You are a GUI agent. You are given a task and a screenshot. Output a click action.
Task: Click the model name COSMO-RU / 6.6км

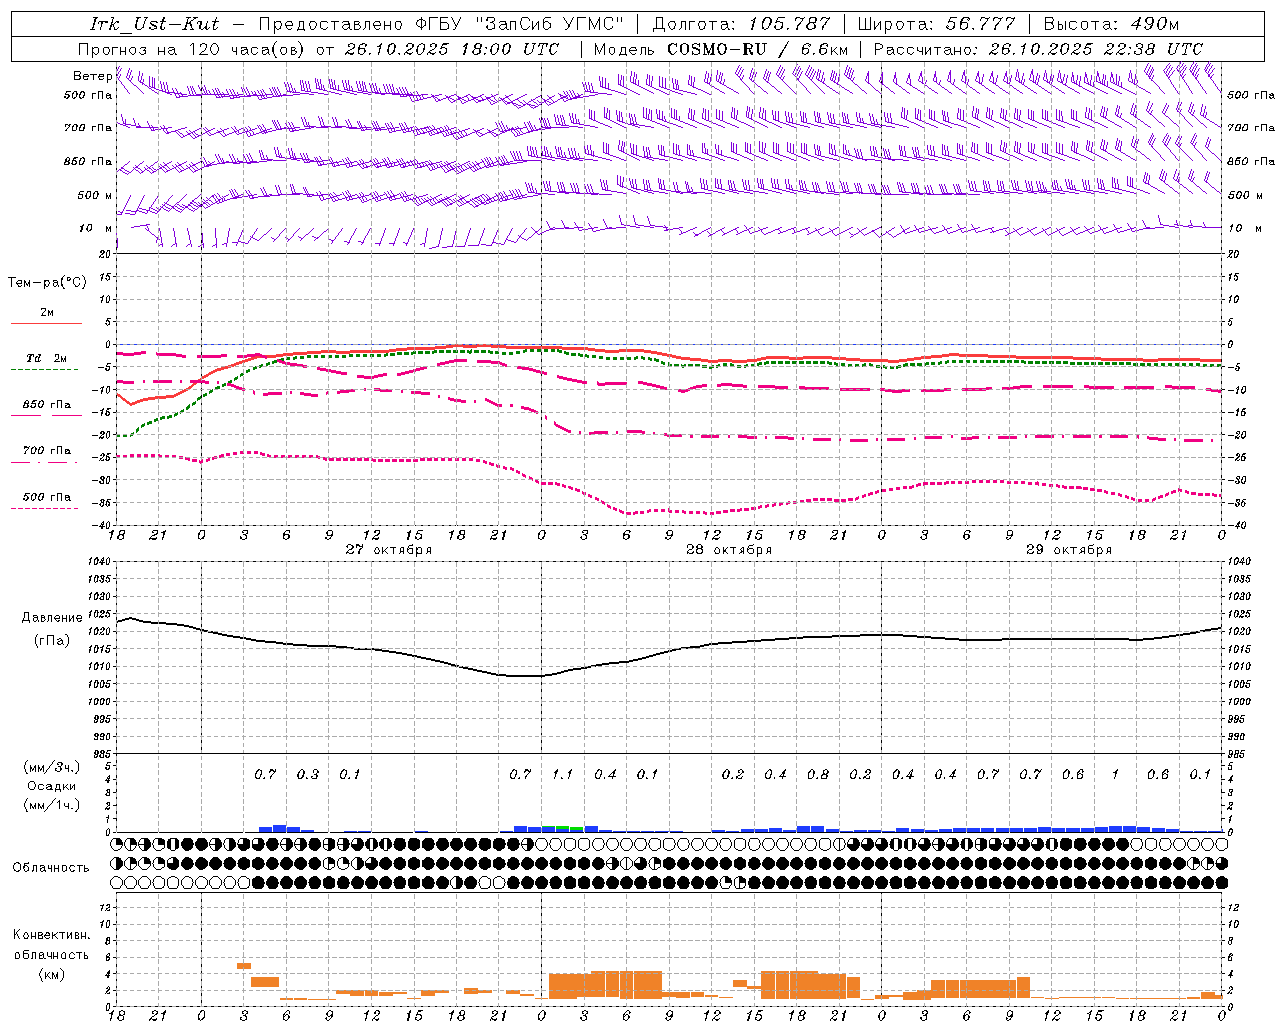[757, 49]
